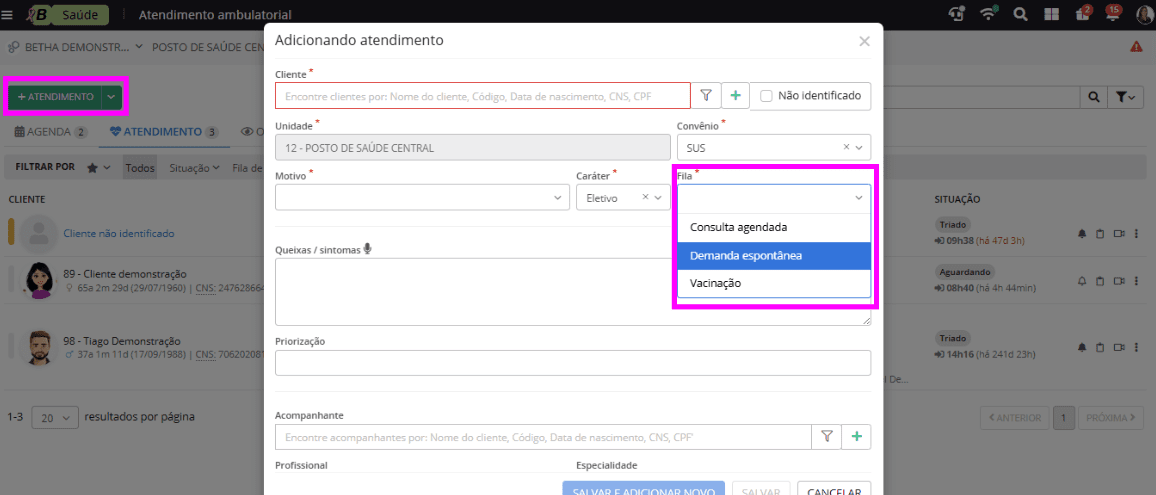Open the headset support icon
Viewport: 1156px width, 495px height.
point(957,14)
